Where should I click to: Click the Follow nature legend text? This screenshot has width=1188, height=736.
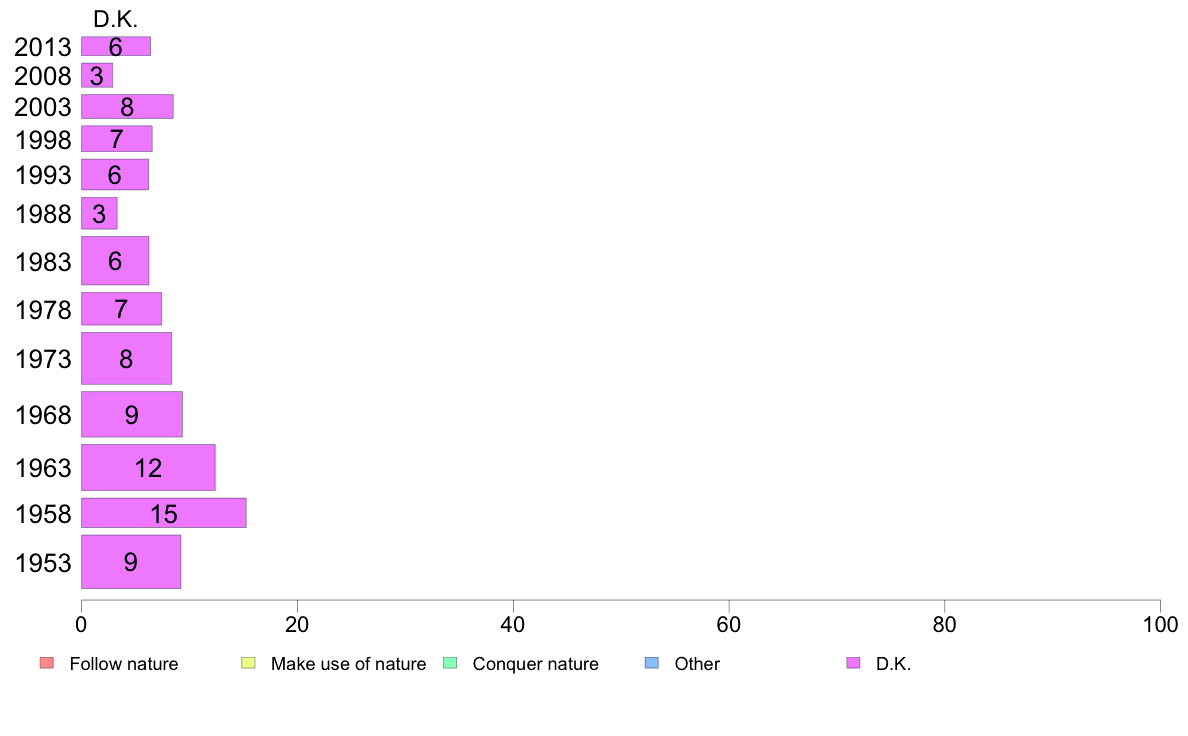123,664
